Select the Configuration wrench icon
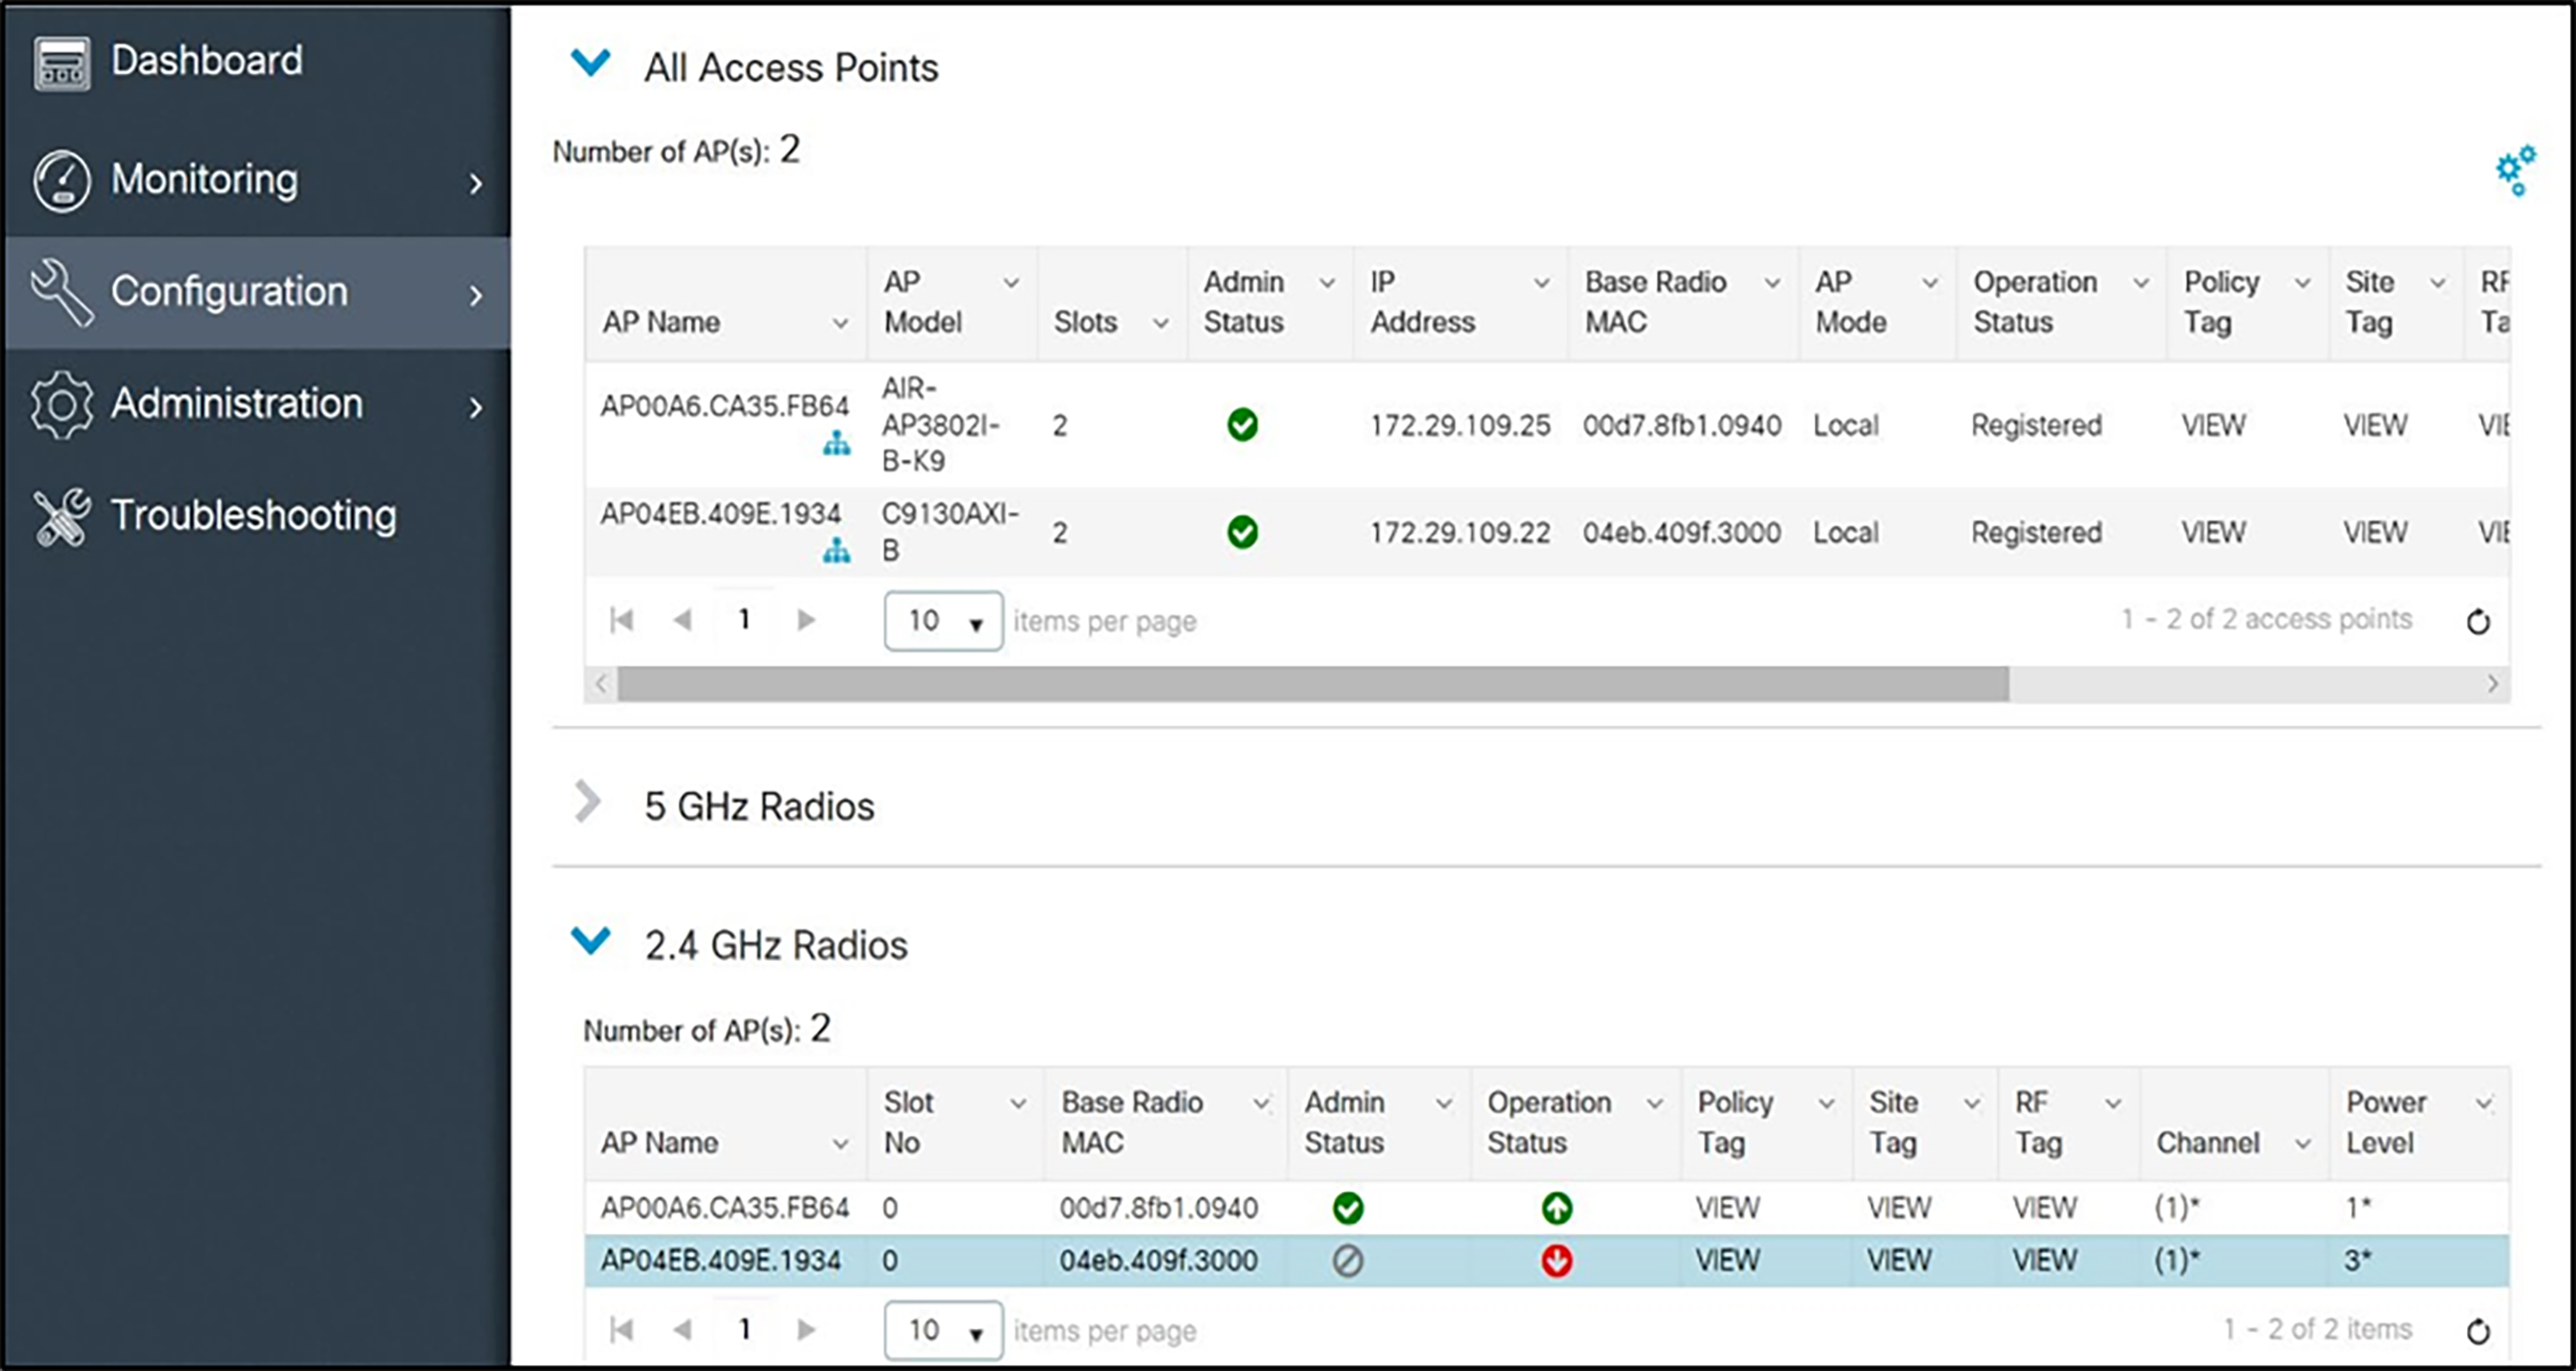Viewport: 2576px width, 1371px height. click(62, 291)
